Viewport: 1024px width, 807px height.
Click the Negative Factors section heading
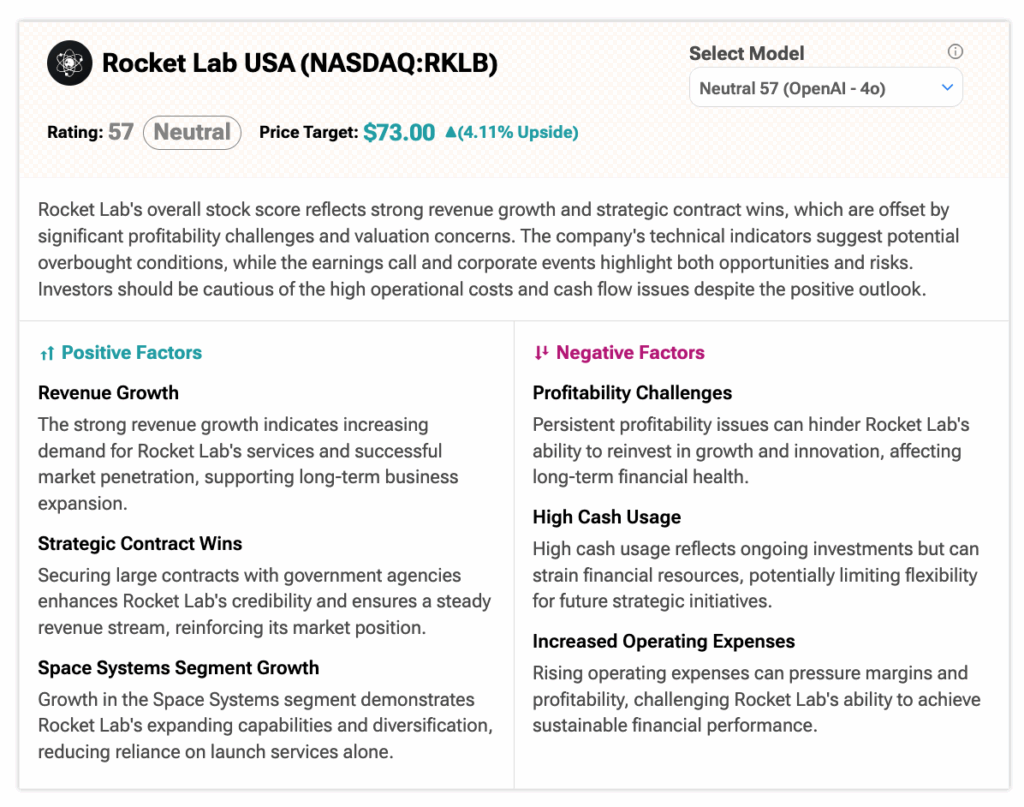click(630, 353)
